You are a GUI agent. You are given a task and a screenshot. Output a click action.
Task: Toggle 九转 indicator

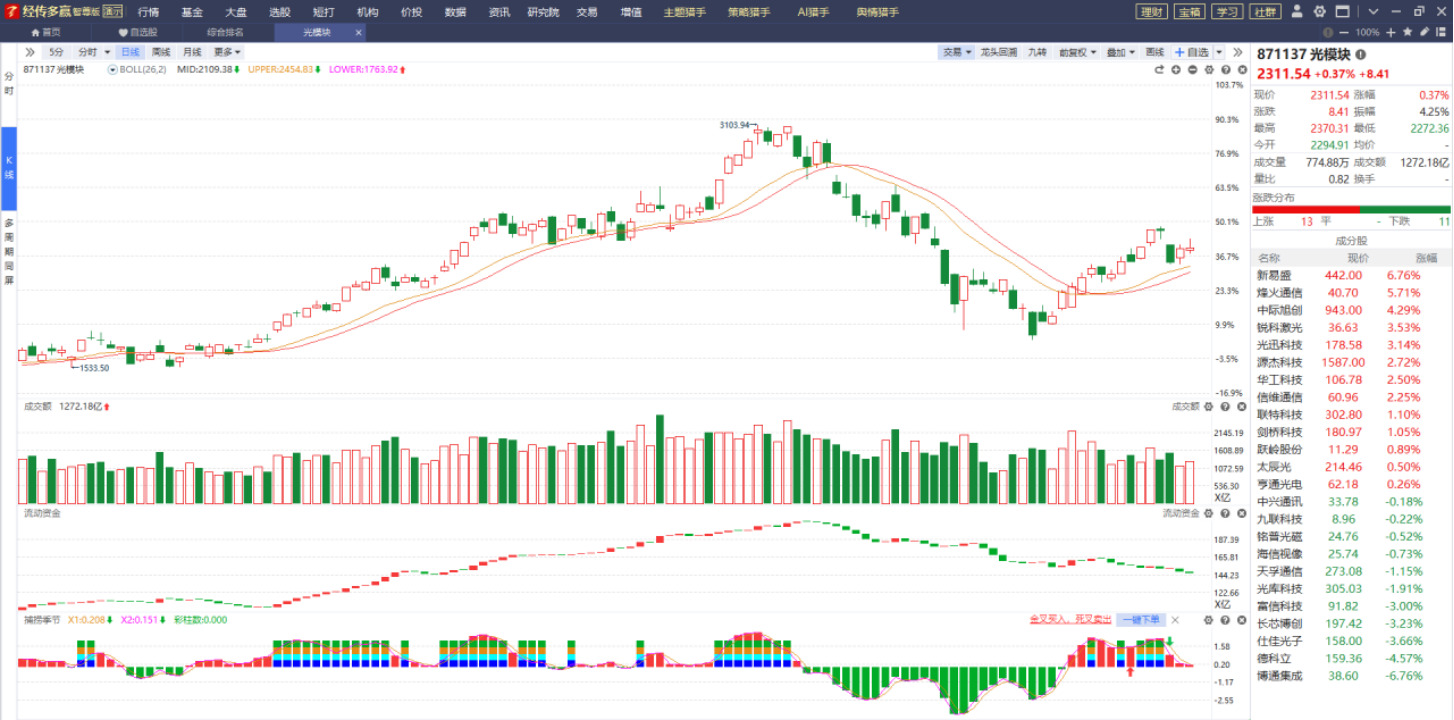[x=1037, y=52]
